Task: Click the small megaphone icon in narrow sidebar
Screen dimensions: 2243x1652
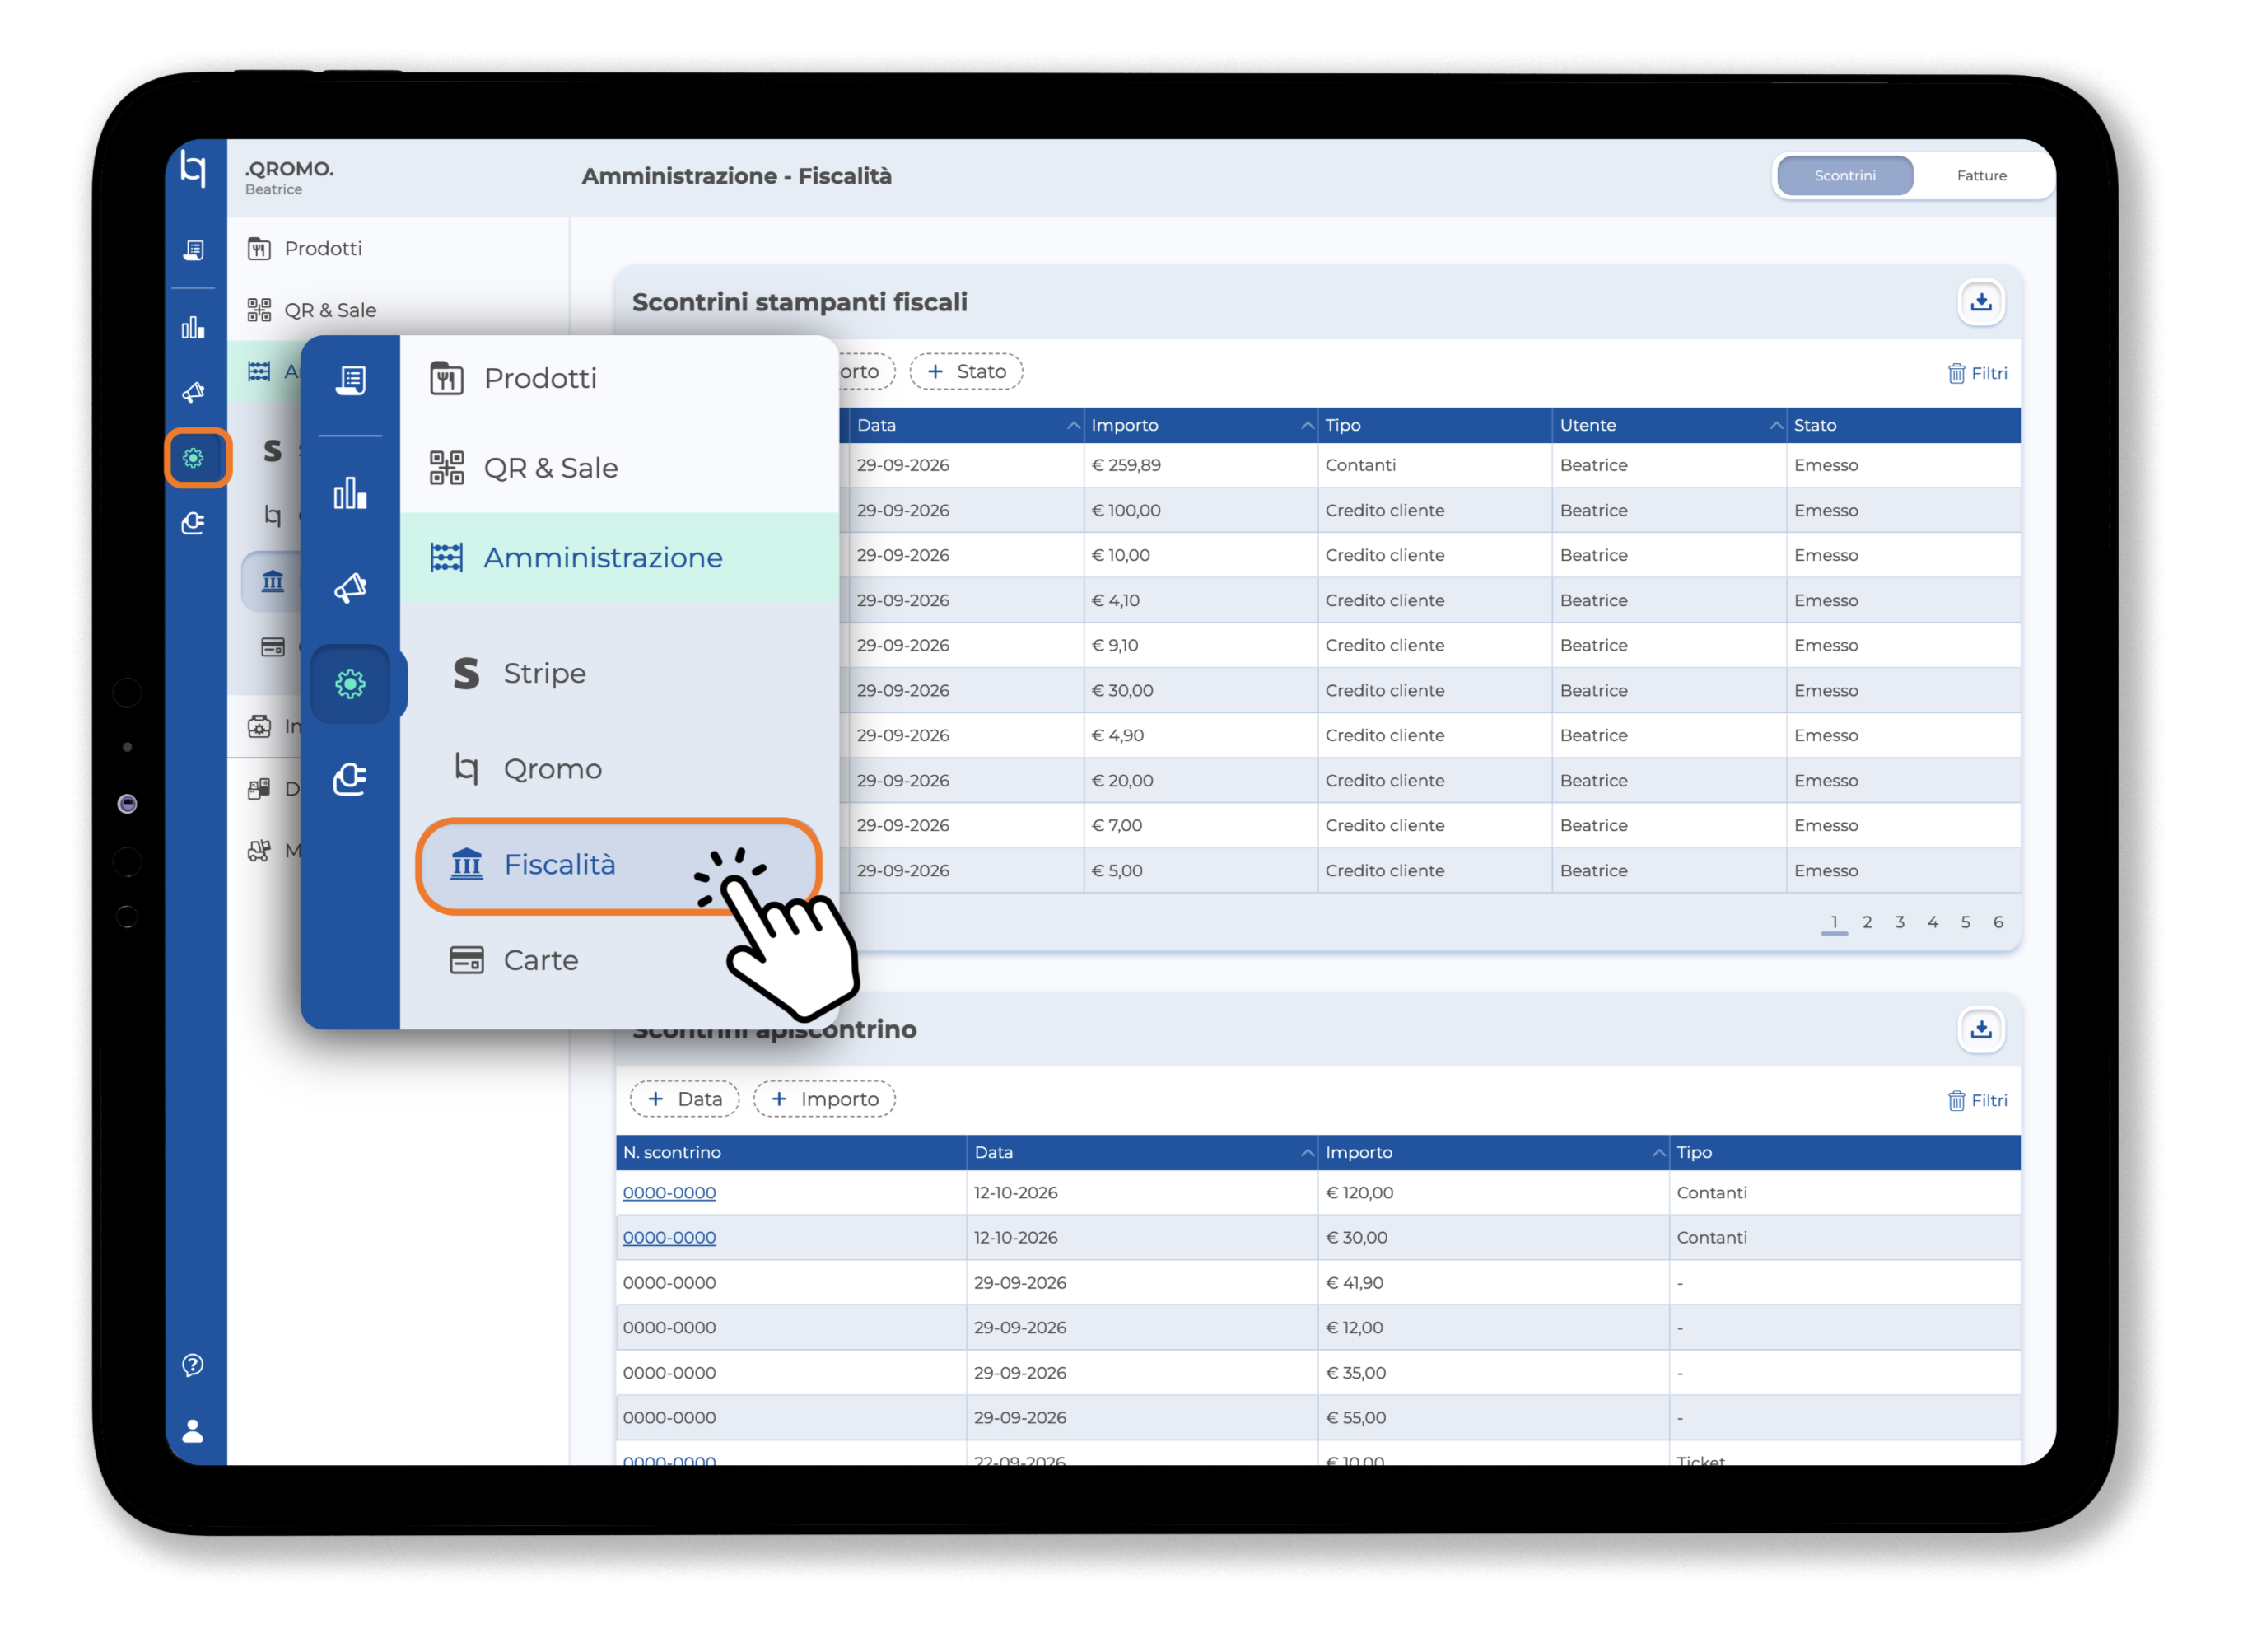Action: click(193, 391)
